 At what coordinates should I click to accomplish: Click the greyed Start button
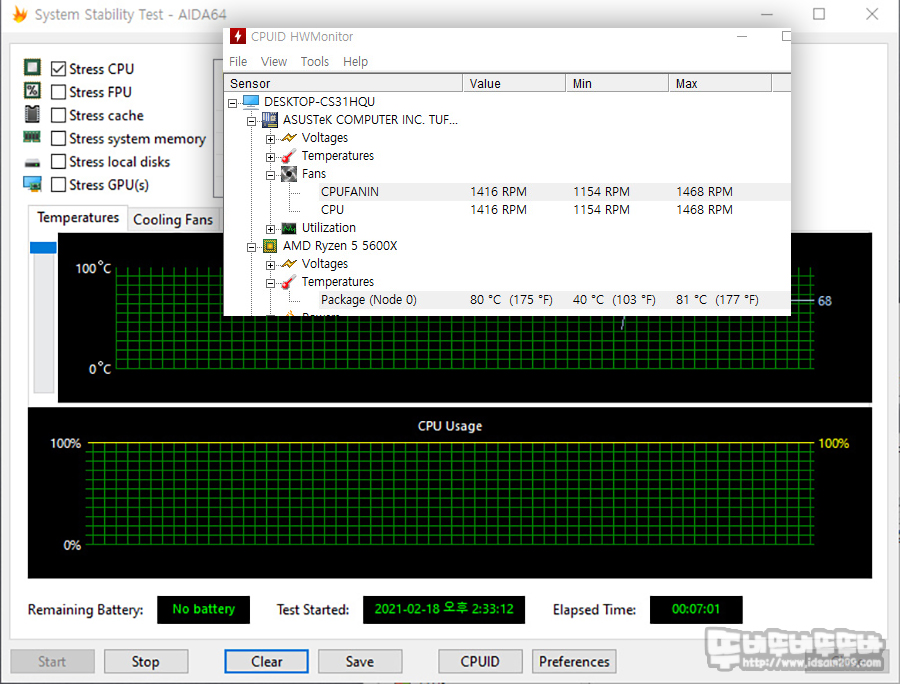52,662
